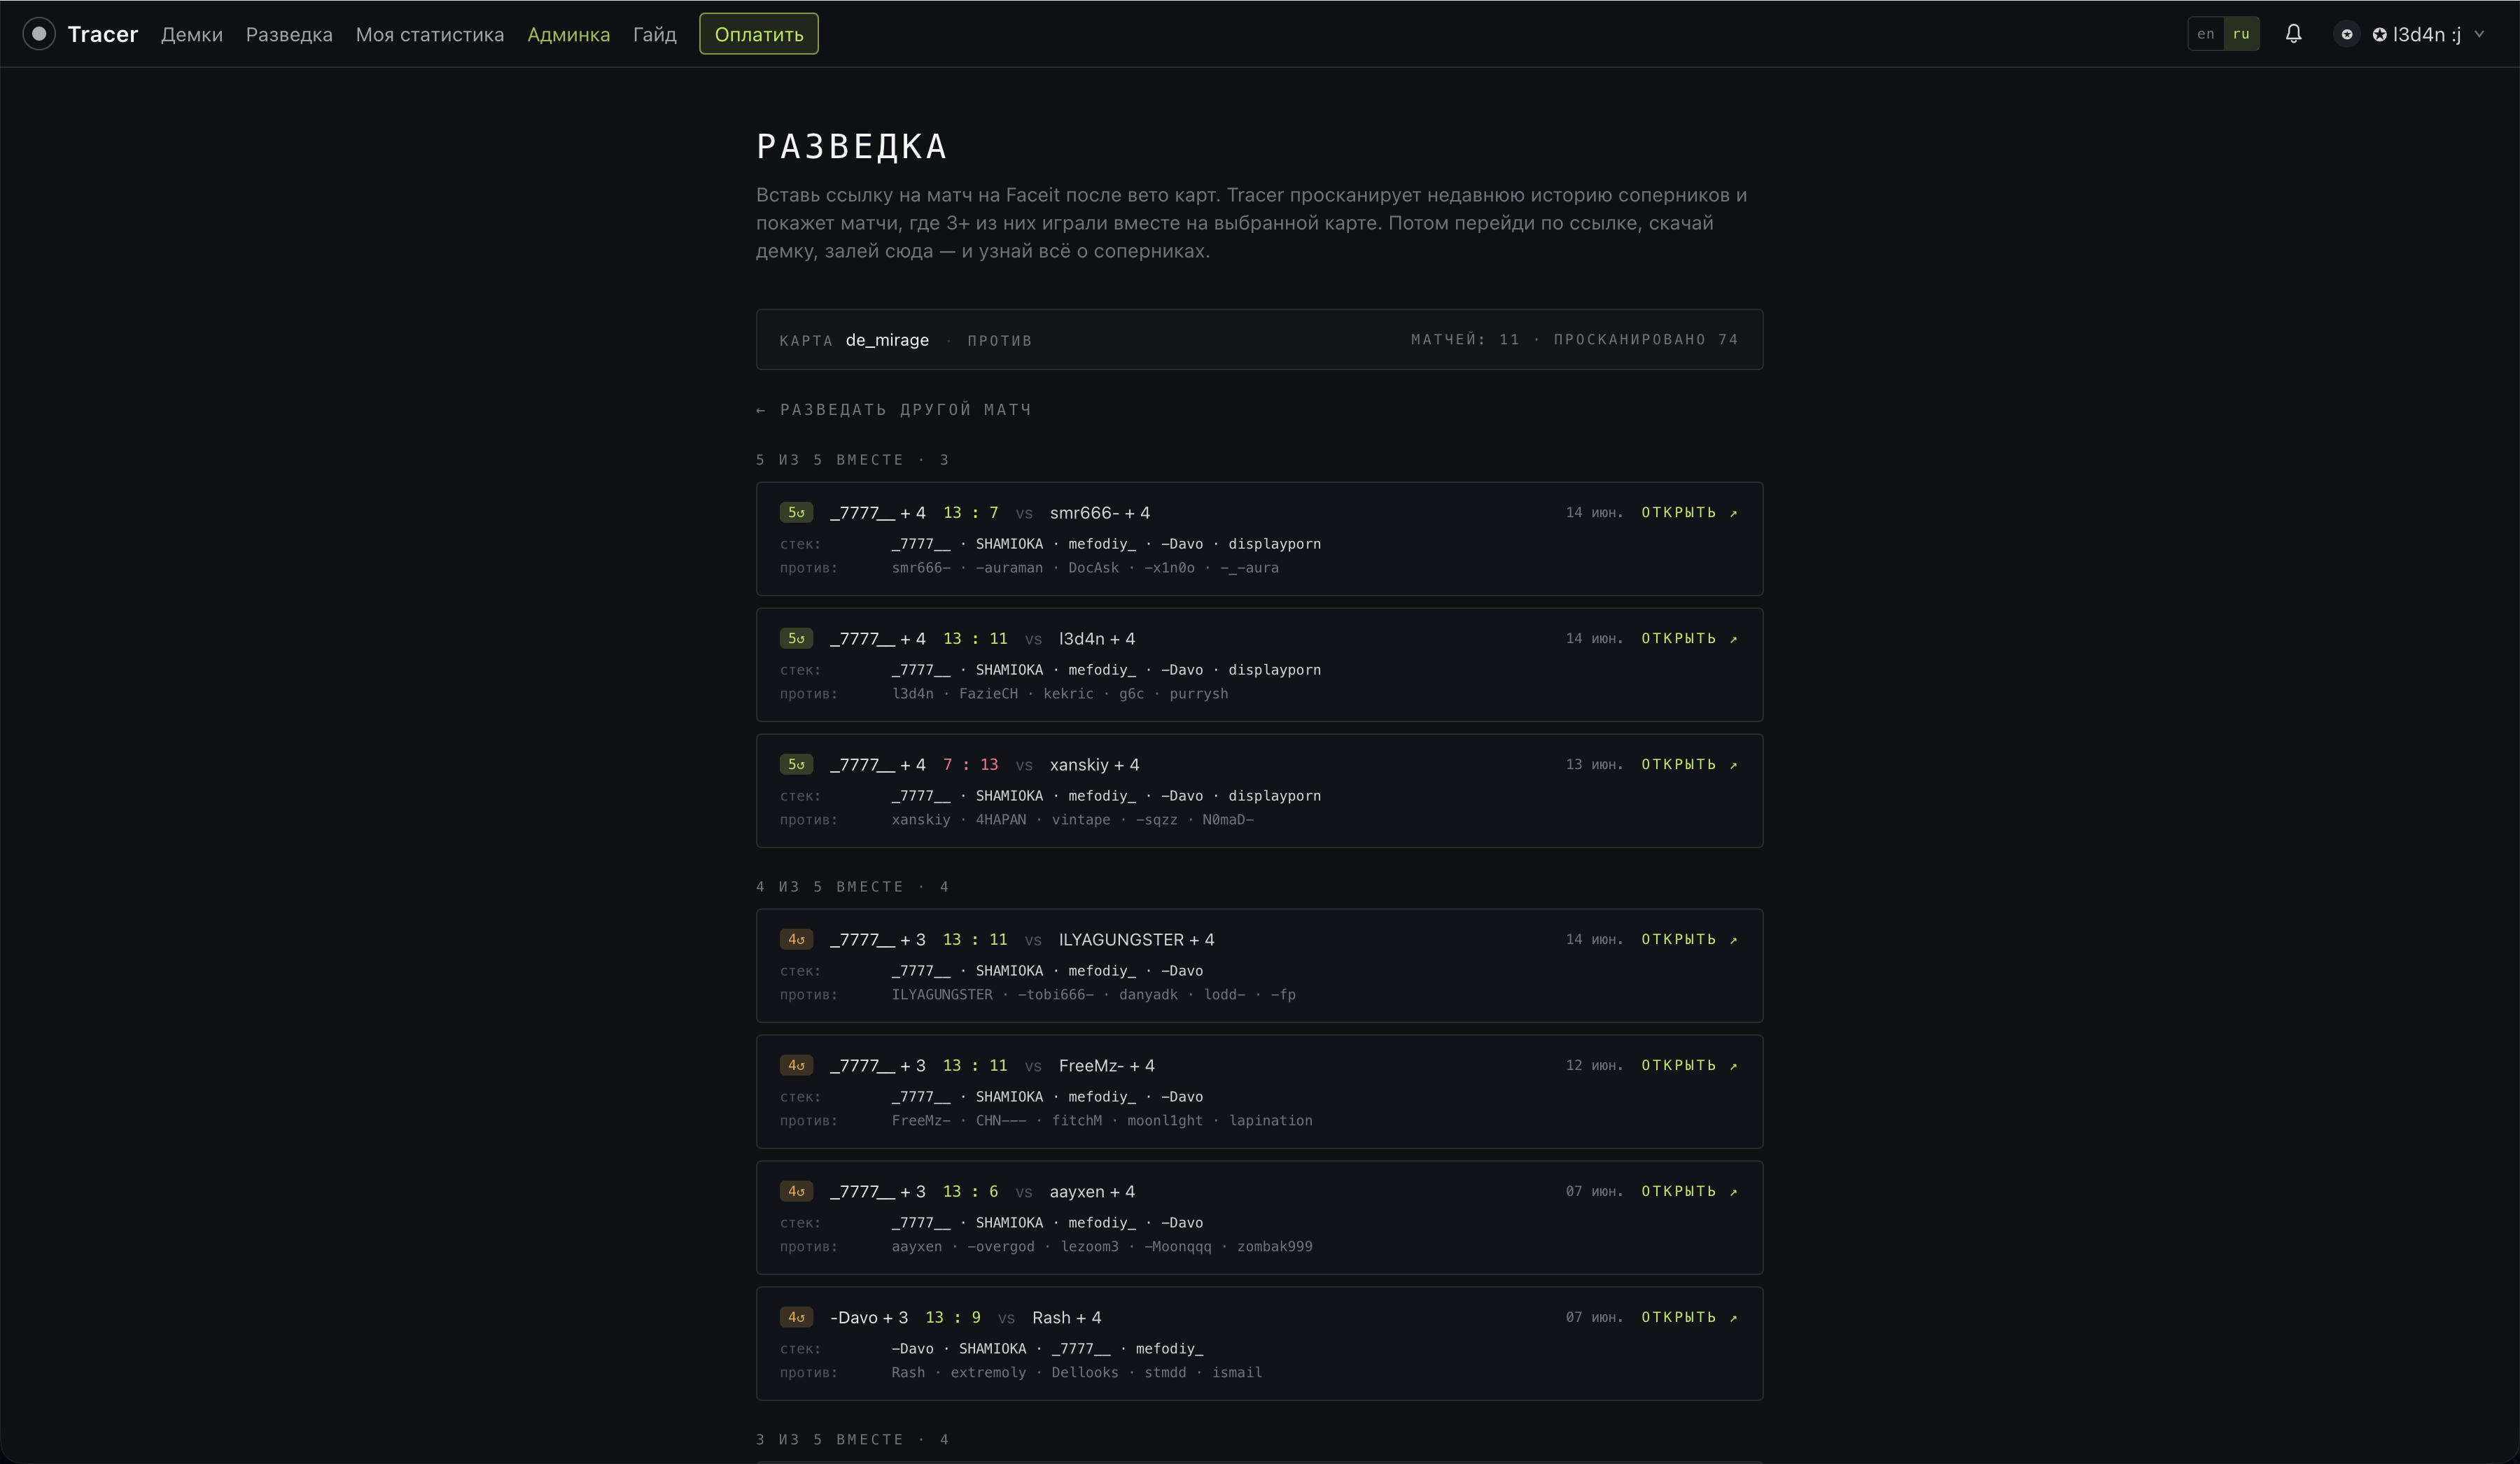Viewport: 2520px width, 1464px height.
Task: Click the 4-stack badge in ILYAGUNGSTER match
Action: (x=796, y=940)
